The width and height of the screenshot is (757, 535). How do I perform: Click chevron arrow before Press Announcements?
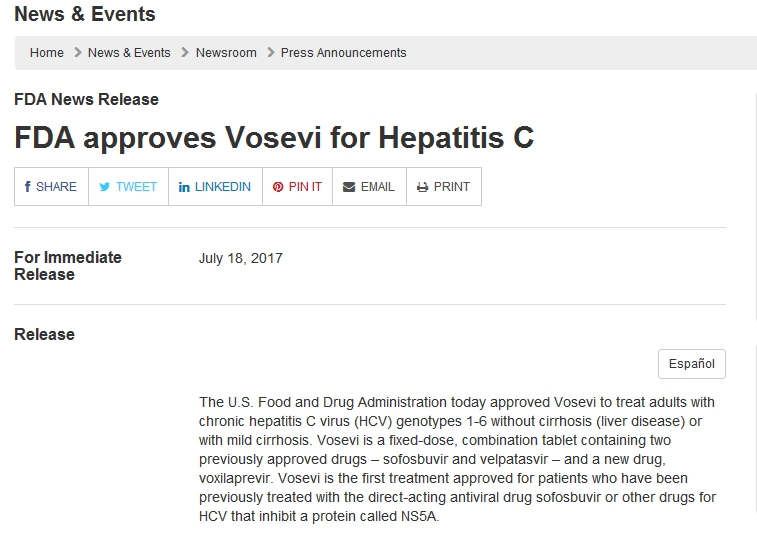click(x=270, y=53)
